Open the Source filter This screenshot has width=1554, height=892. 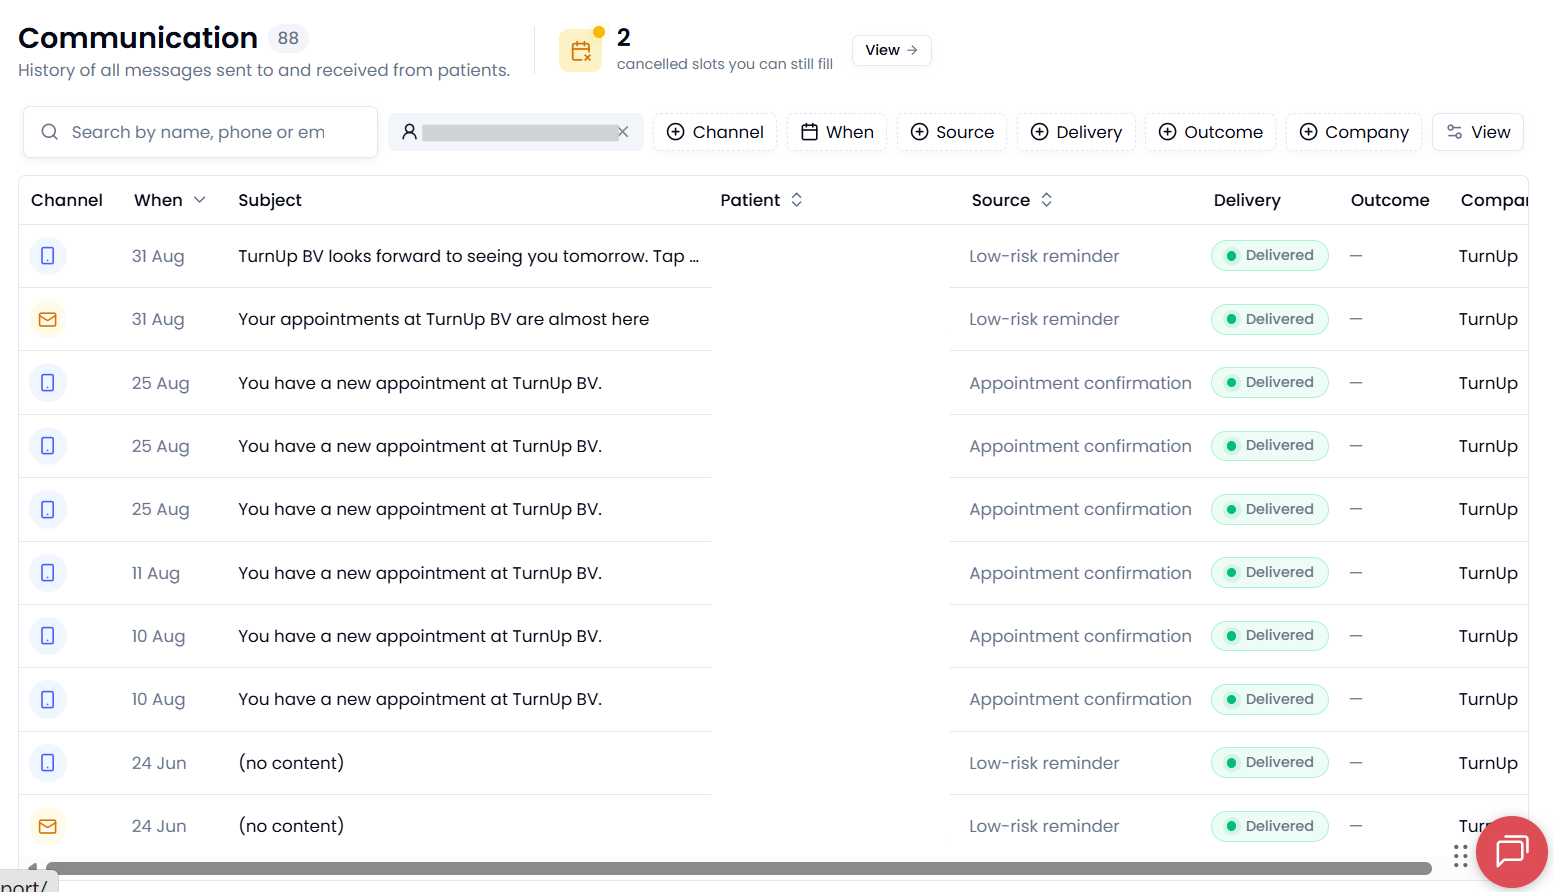pyautogui.click(x=952, y=132)
